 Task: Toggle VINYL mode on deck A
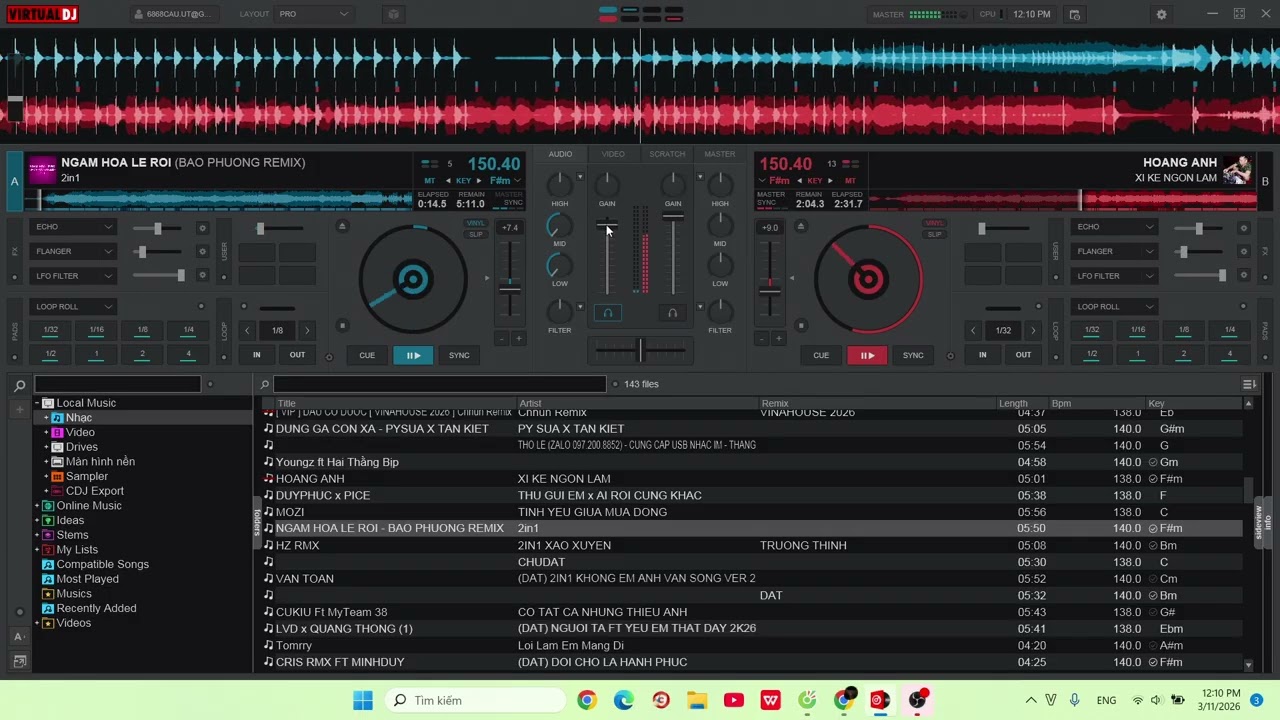point(476,223)
